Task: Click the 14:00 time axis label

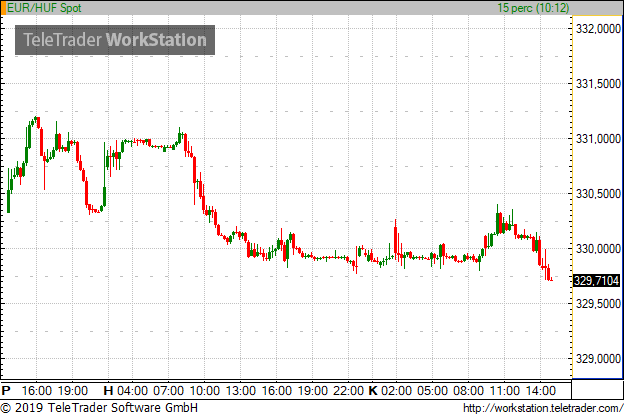Action: 540,391
